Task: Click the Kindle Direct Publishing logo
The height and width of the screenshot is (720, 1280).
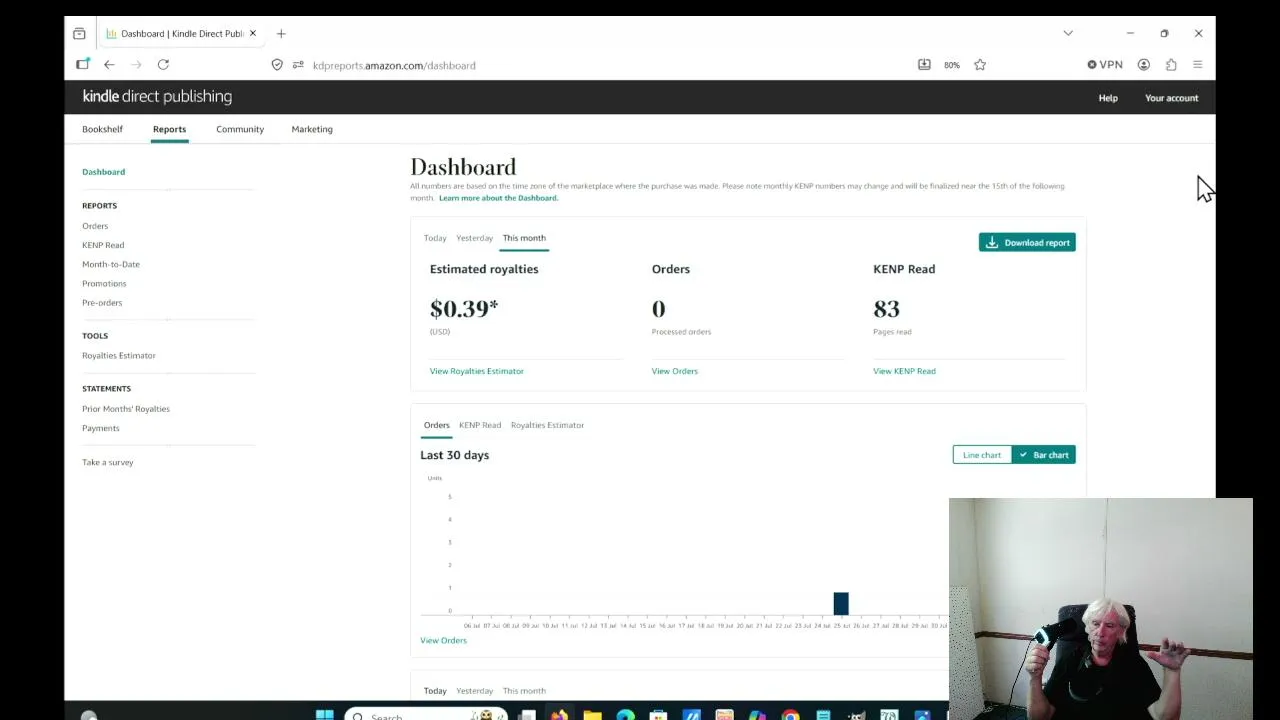Action: pos(157,97)
